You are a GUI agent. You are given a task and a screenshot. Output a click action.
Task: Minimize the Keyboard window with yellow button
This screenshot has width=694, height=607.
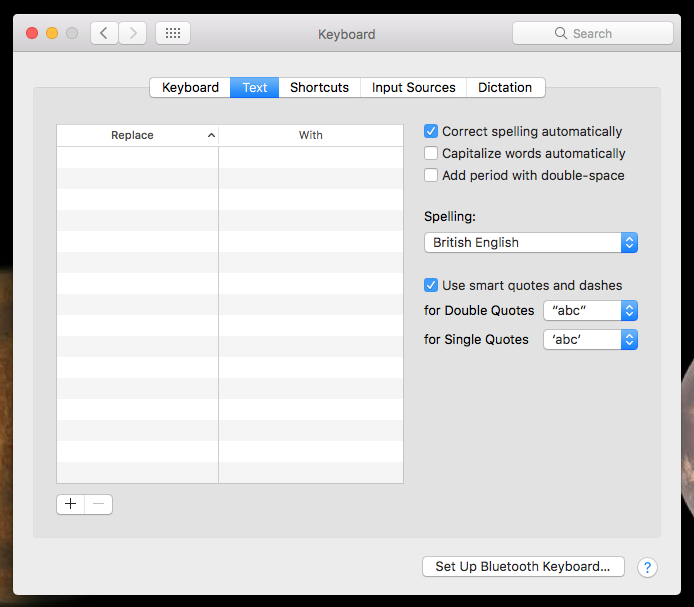[52, 33]
